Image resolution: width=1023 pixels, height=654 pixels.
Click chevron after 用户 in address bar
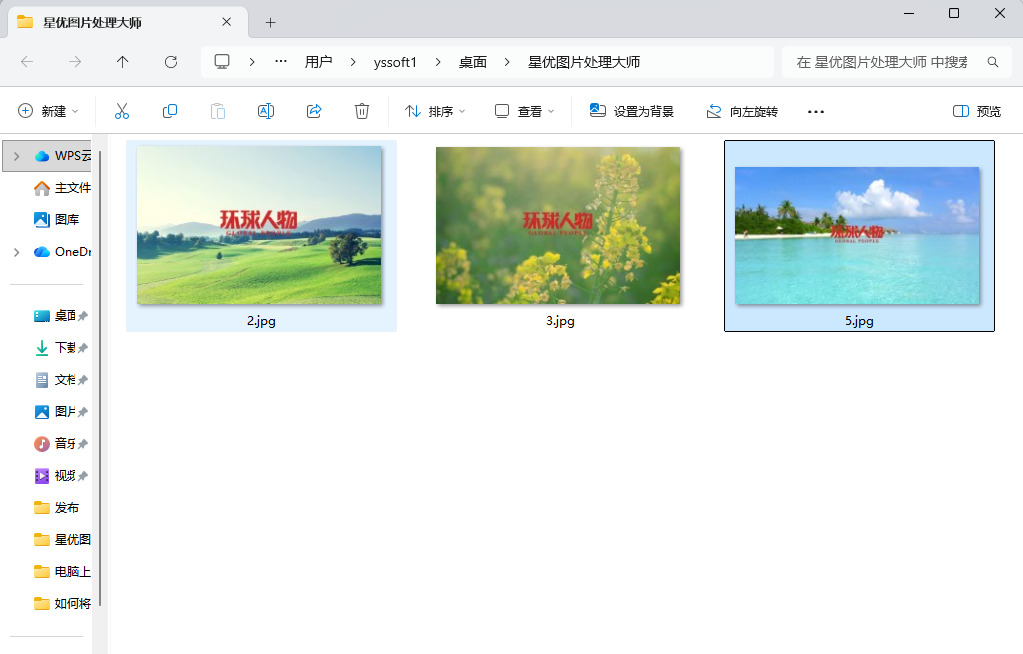click(x=353, y=62)
